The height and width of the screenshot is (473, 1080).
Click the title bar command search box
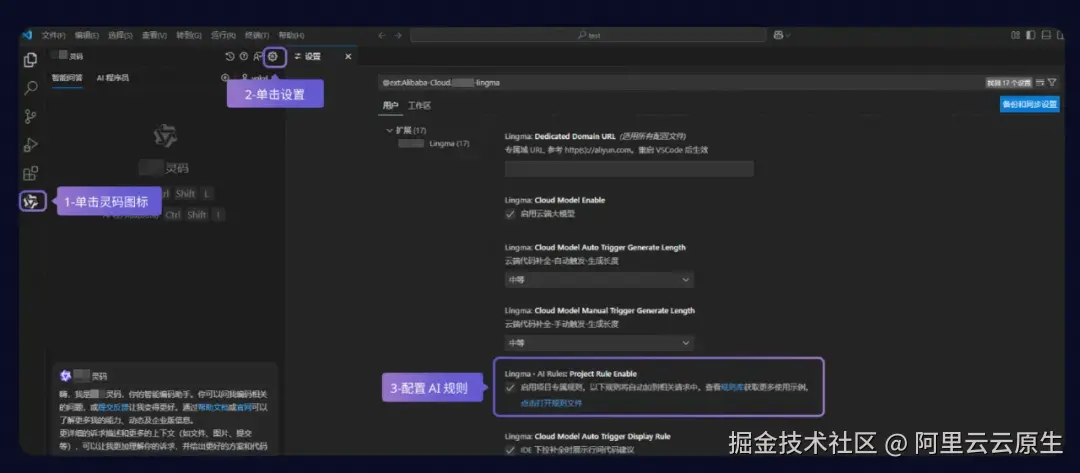tap(588, 35)
